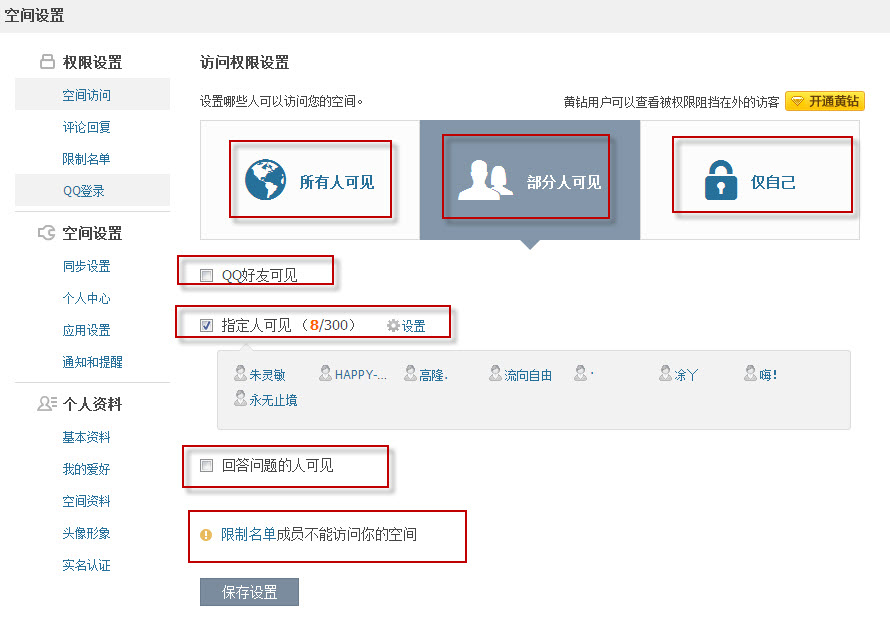
Task: Click the 个人资料 sidebar heading
Action: 92,404
